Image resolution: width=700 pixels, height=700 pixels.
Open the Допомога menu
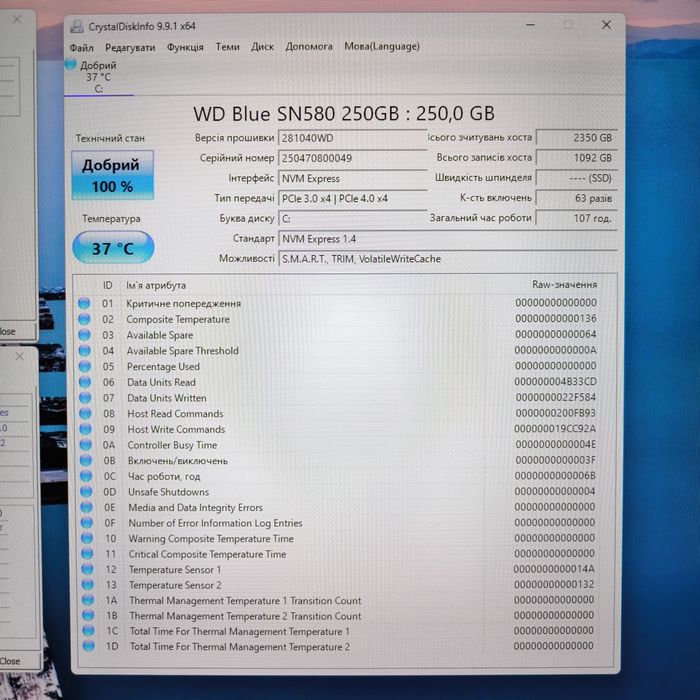pyautogui.click(x=309, y=46)
